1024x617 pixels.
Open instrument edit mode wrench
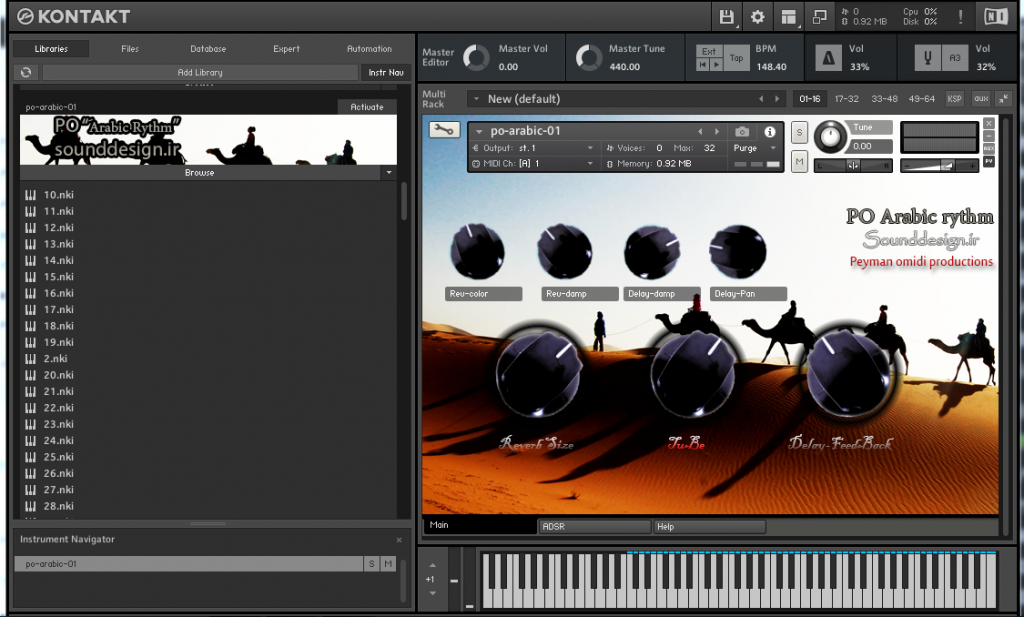(x=443, y=130)
